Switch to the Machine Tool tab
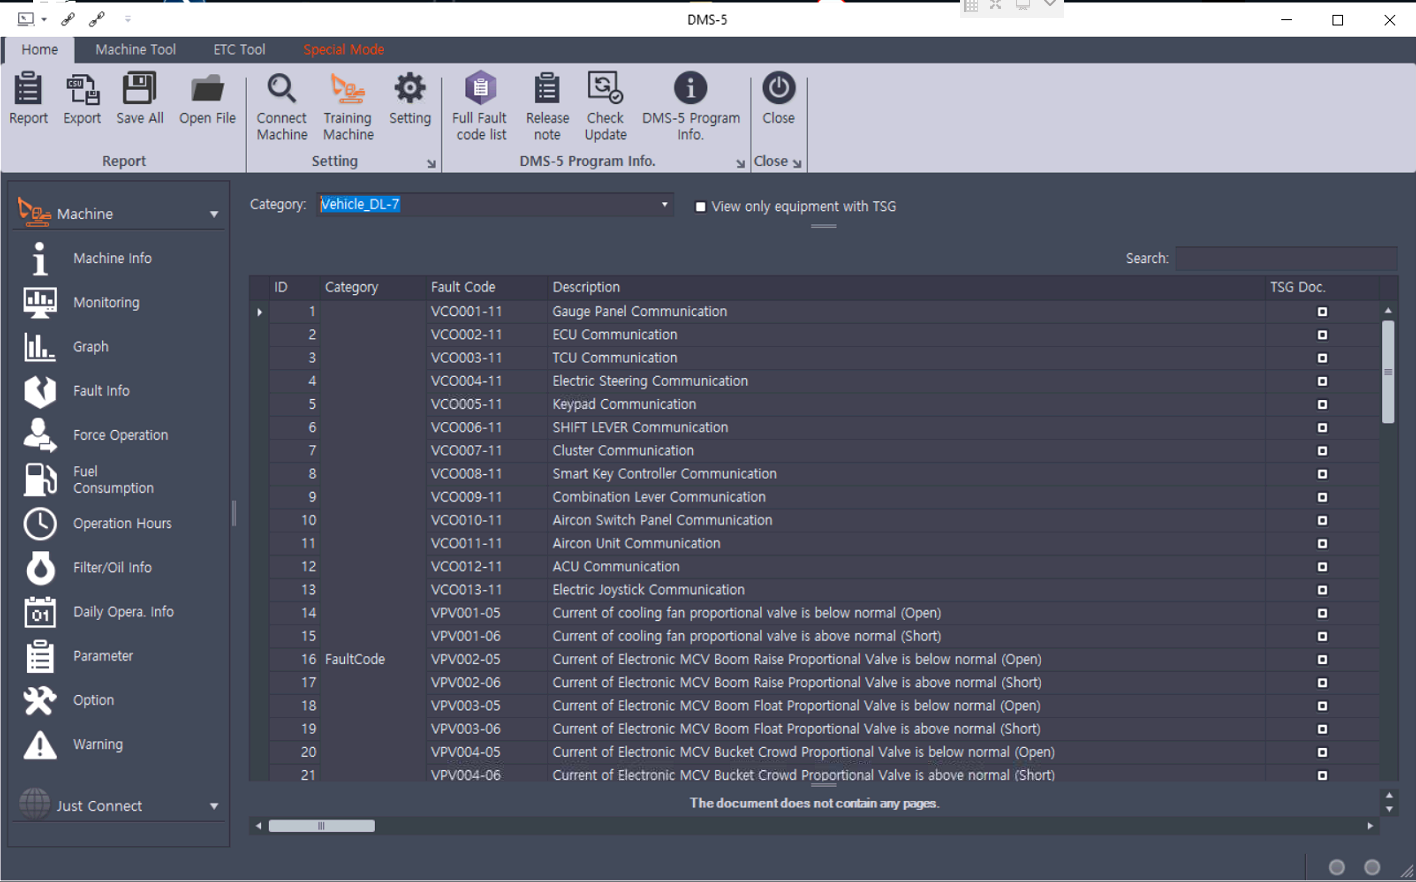 click(x=135, y=49)
